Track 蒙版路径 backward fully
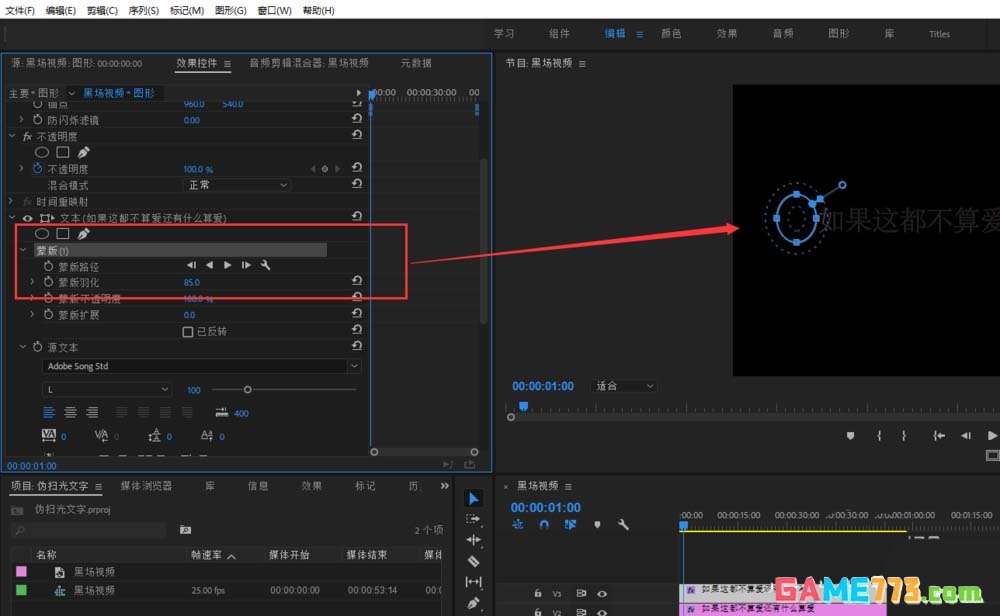The image size is (1000, 616). [191, 265]
